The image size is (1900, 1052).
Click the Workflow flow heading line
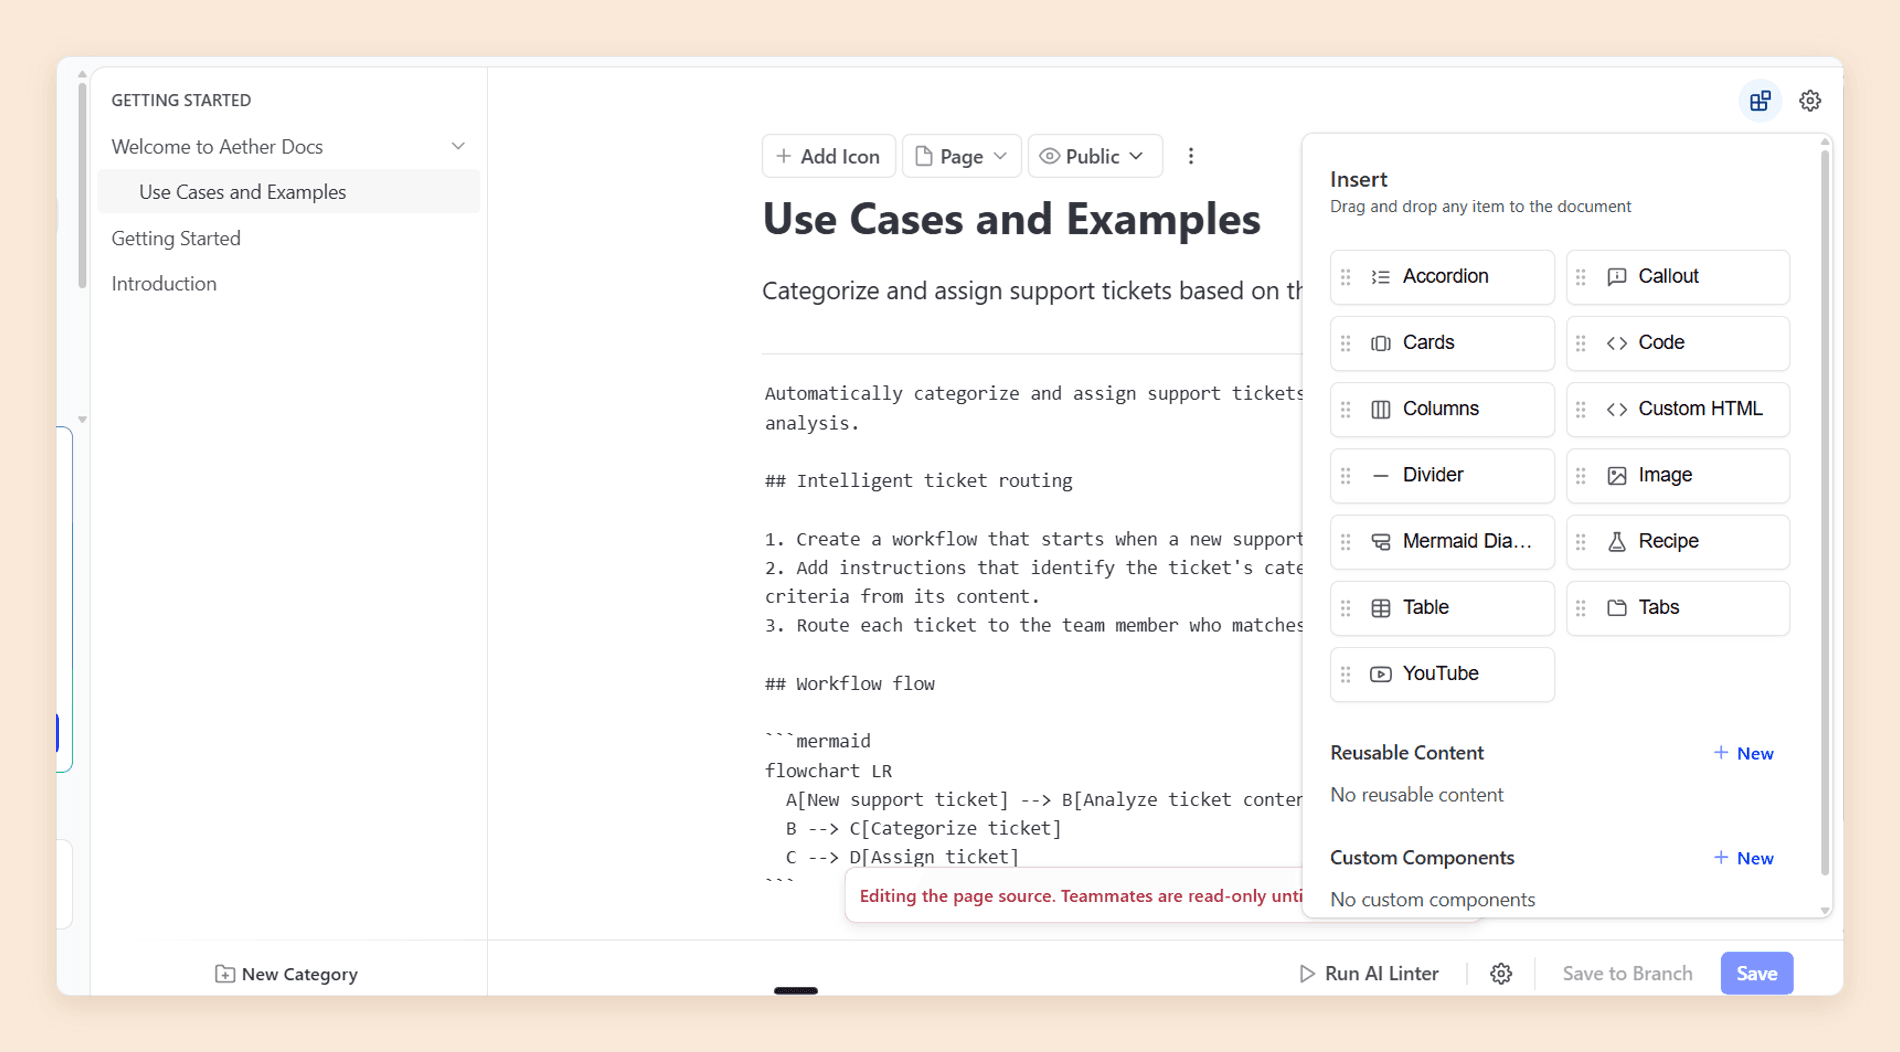(849, 684)
